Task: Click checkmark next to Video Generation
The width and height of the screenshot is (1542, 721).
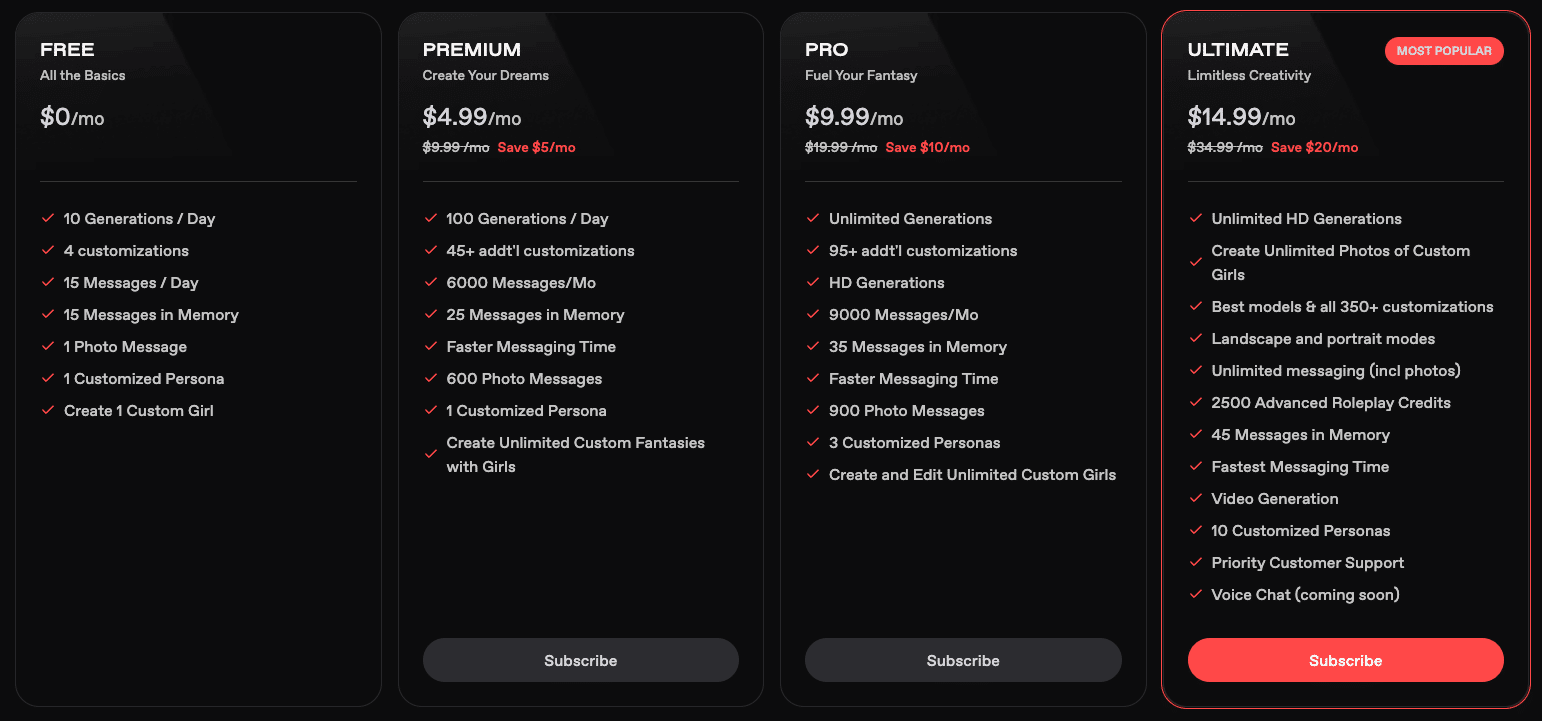Action: (x=1195, y=498)
